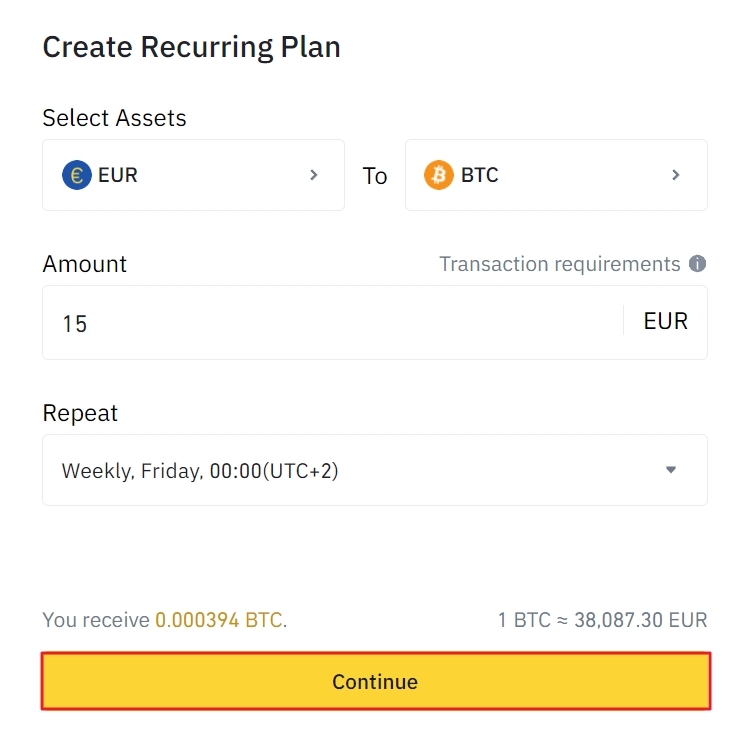746x739 pixels.
Task: Click the blue Euro coin icon
Action: [x=77, y=176]
